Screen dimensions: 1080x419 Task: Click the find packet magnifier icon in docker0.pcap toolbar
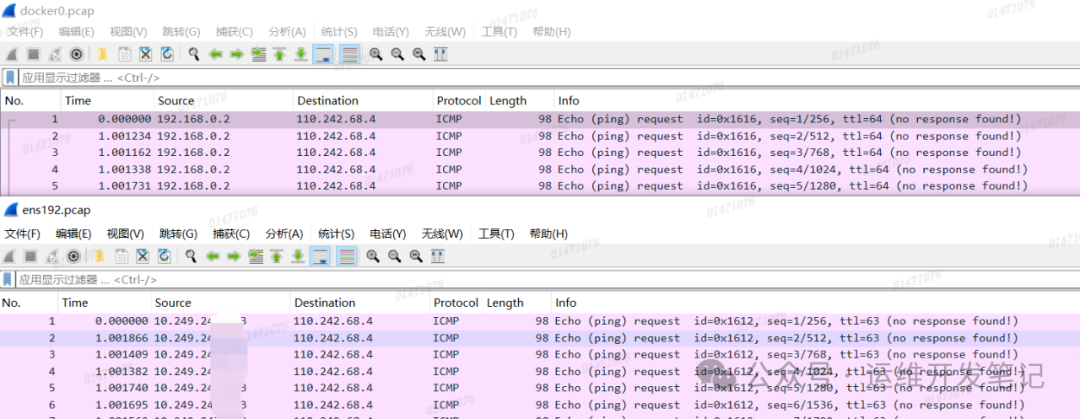click(x=193, y=54)
